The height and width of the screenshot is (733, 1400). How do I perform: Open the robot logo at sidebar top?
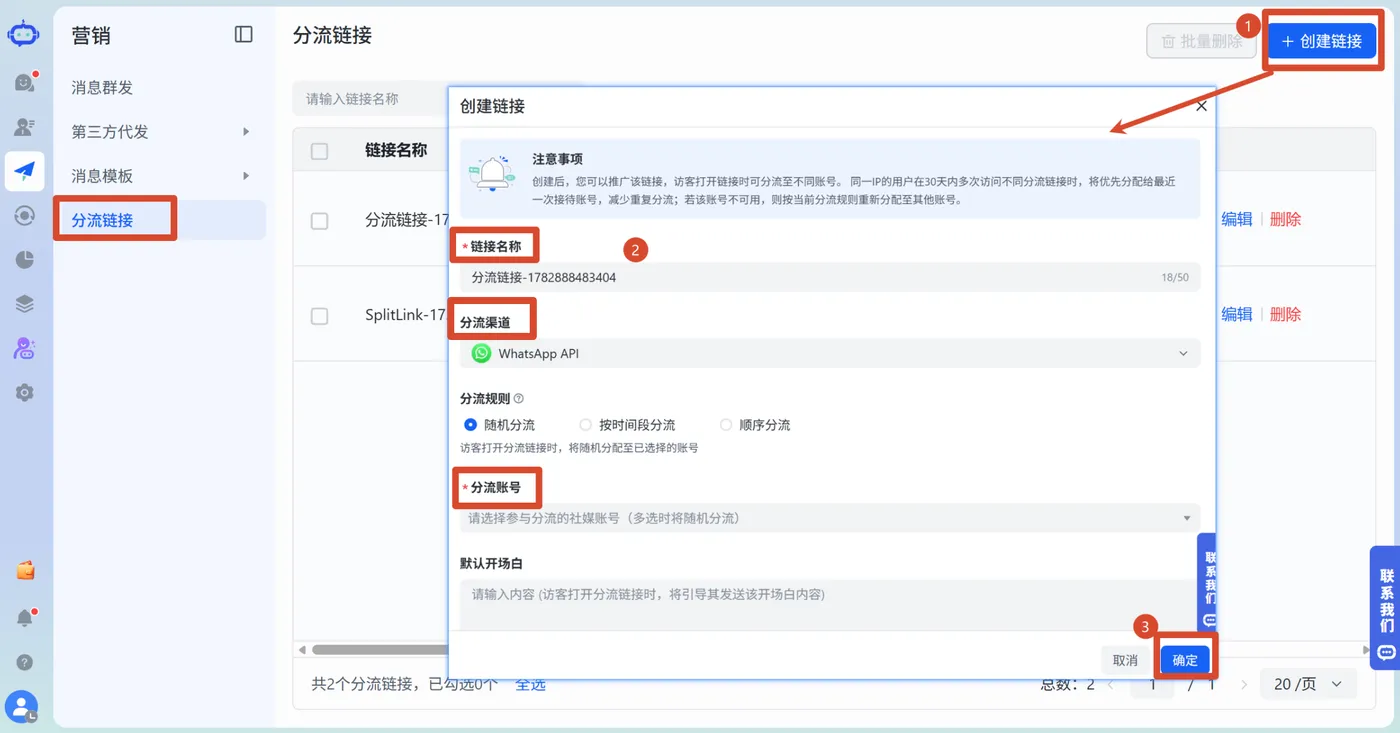(23, 33)
